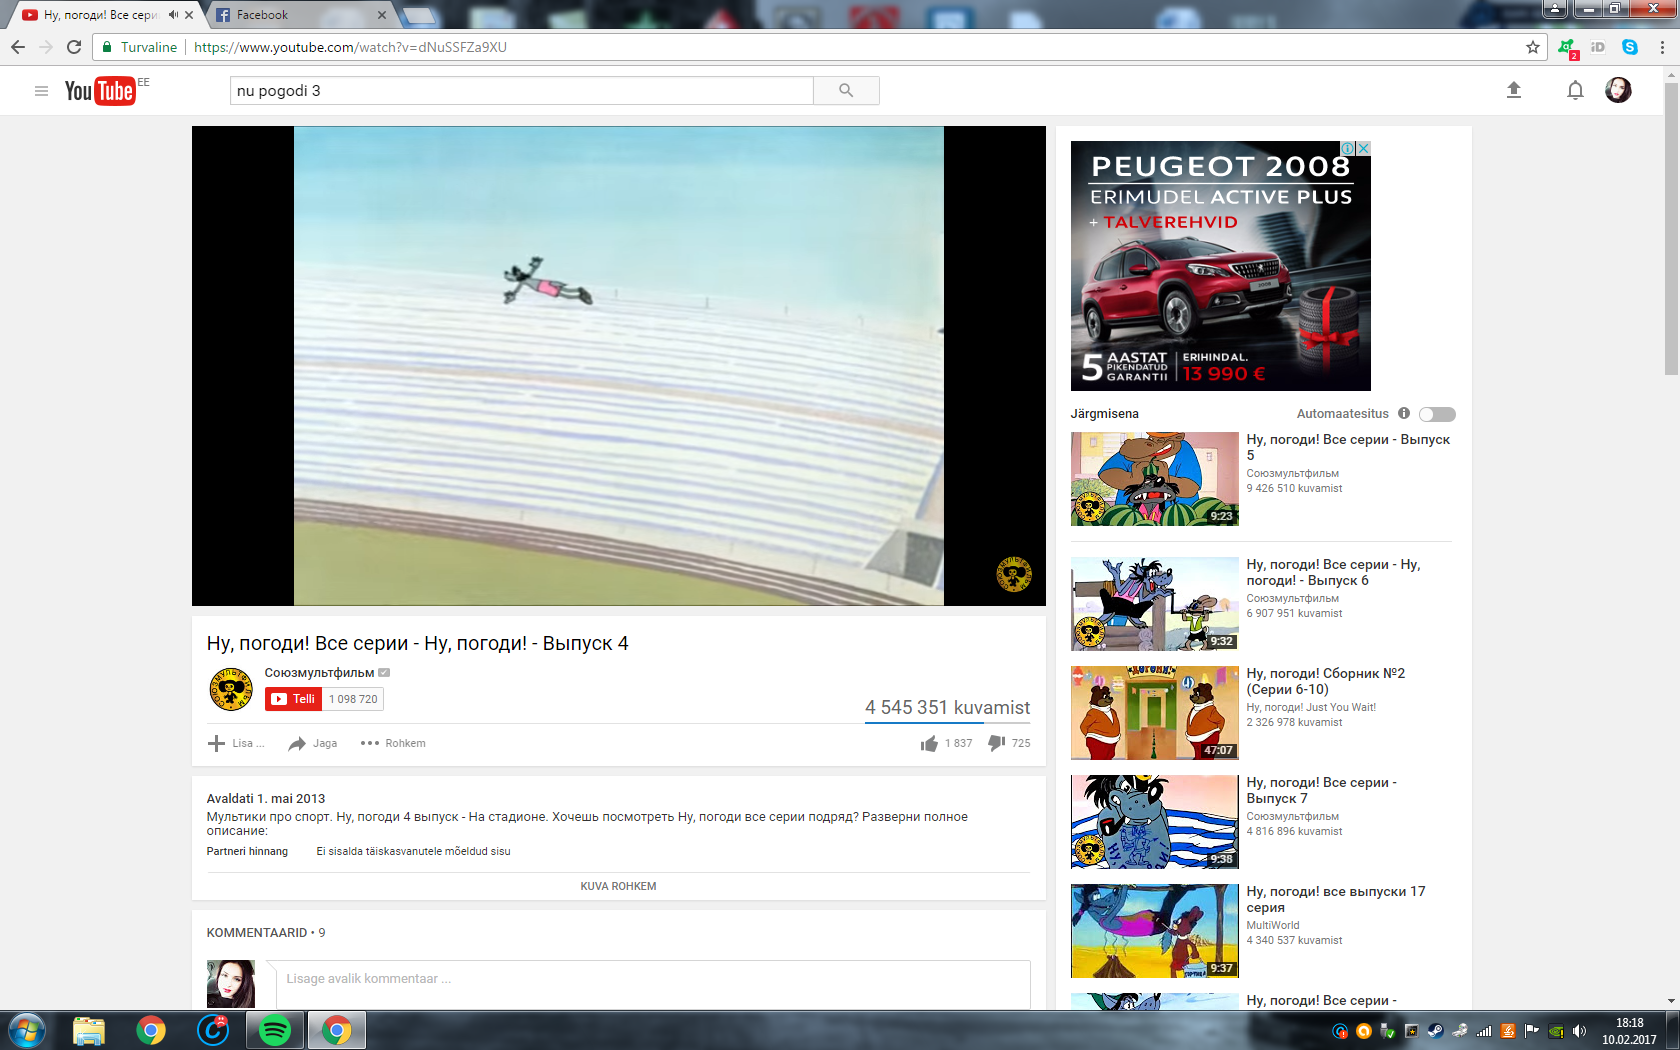Bookmark this page with the star icon

(1533, 47)
